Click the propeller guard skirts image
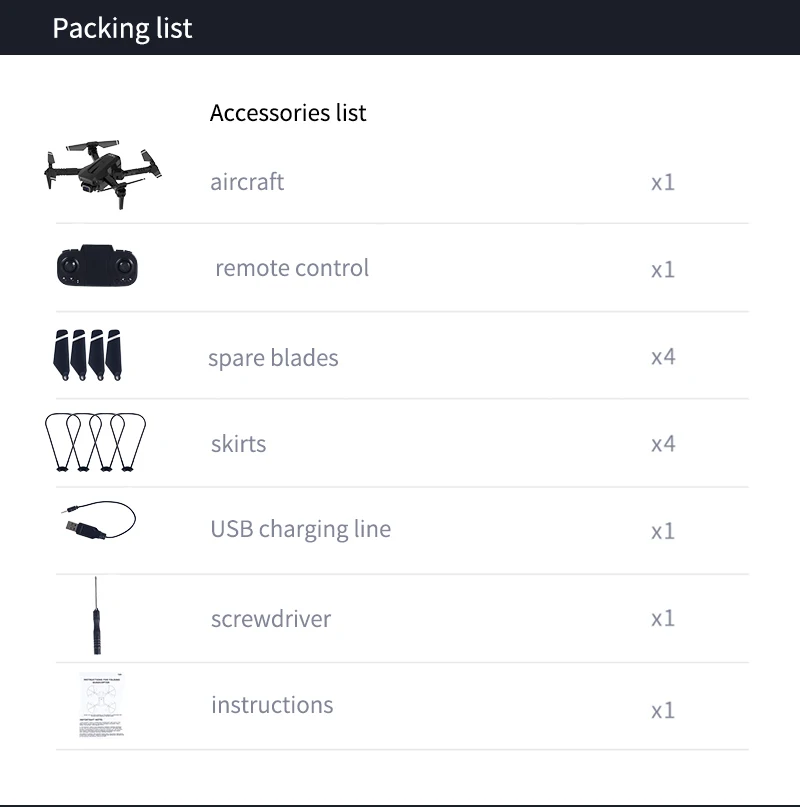The image size is (800, 807). 96,442
